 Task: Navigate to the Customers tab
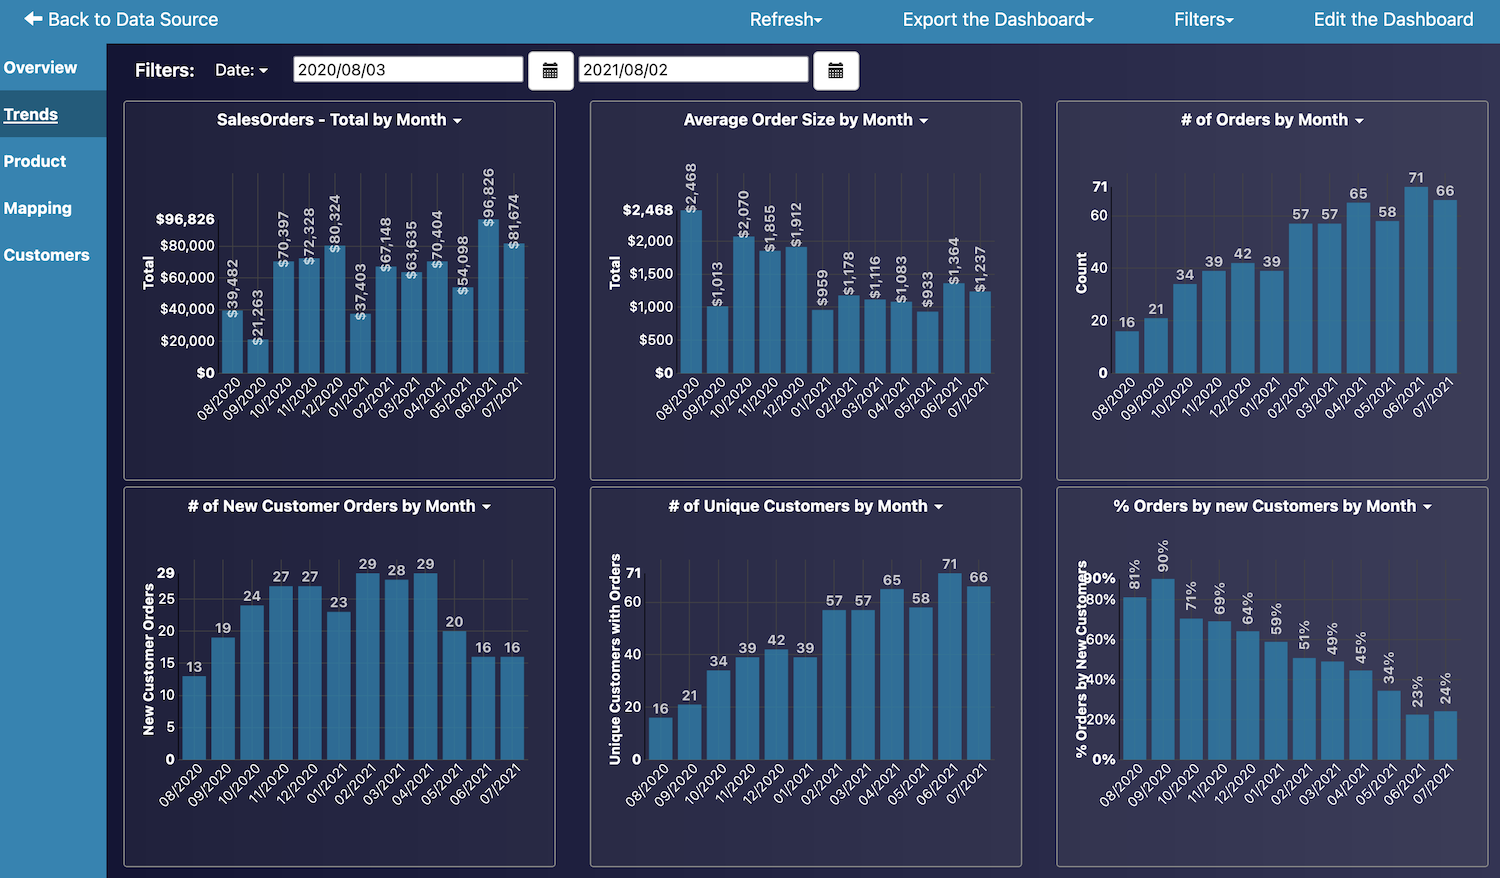46,255
